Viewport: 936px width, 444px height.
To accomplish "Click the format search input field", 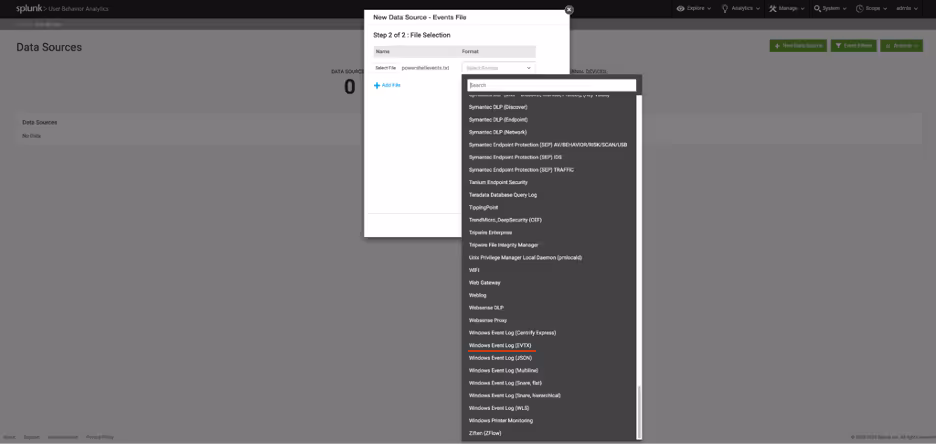I will click(551, 85).
